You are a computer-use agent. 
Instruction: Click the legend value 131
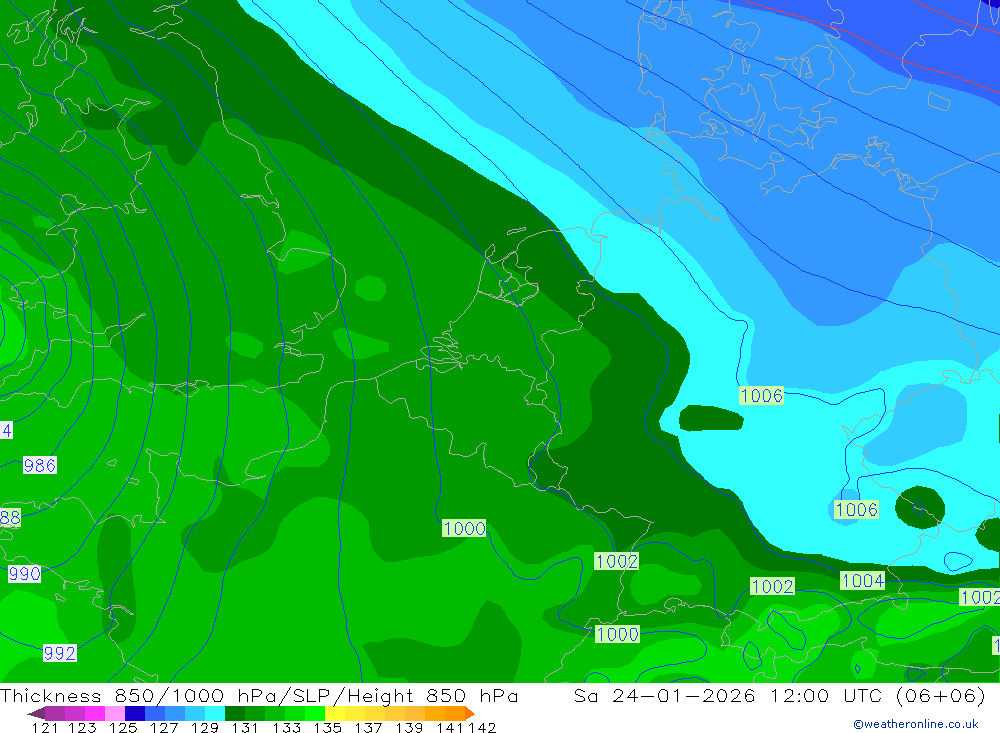[x=245, y=727]
